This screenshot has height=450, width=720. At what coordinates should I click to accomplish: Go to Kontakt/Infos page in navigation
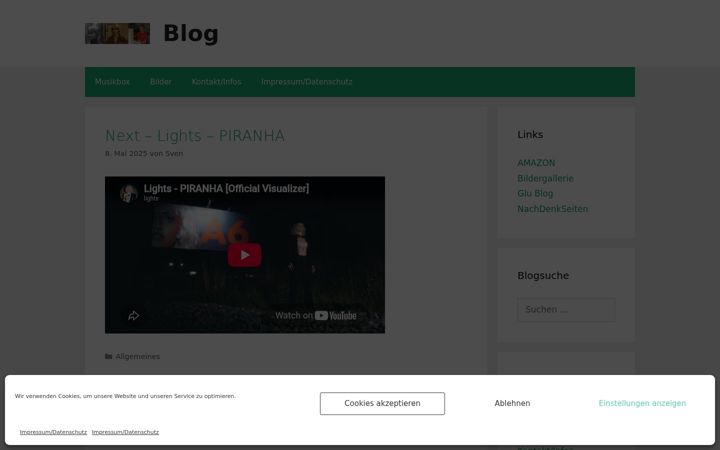[x=216, y=82]
